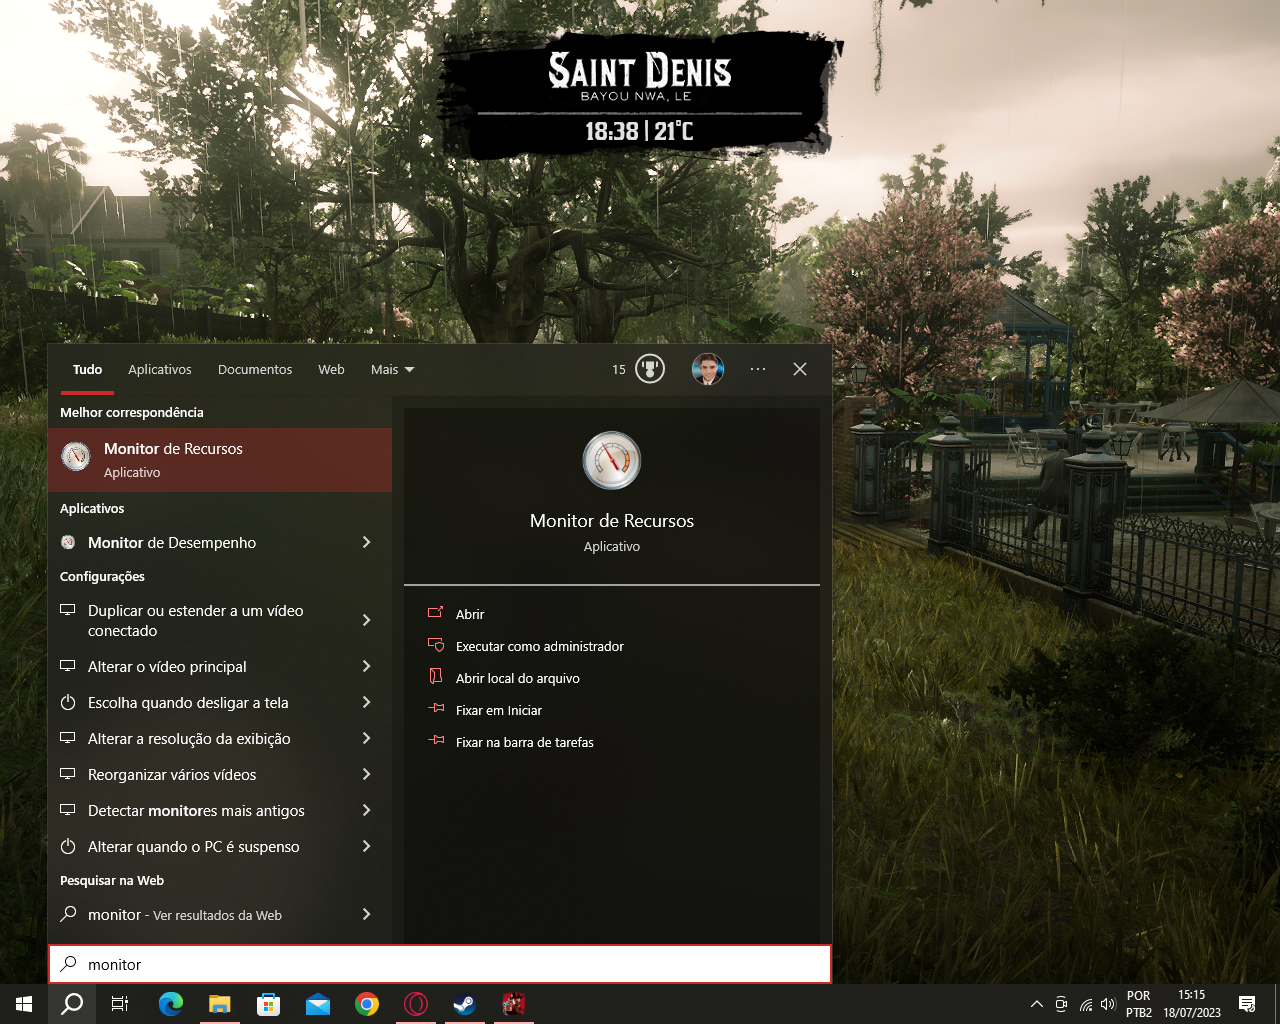Click the Monitor de Desempenho app icon

click(x=68, y=542)
